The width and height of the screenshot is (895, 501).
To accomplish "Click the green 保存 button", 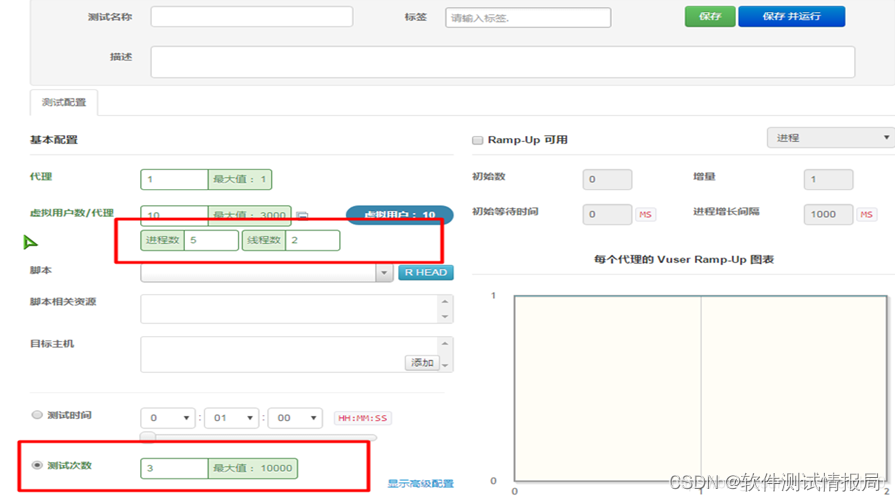I will (709, 17).
